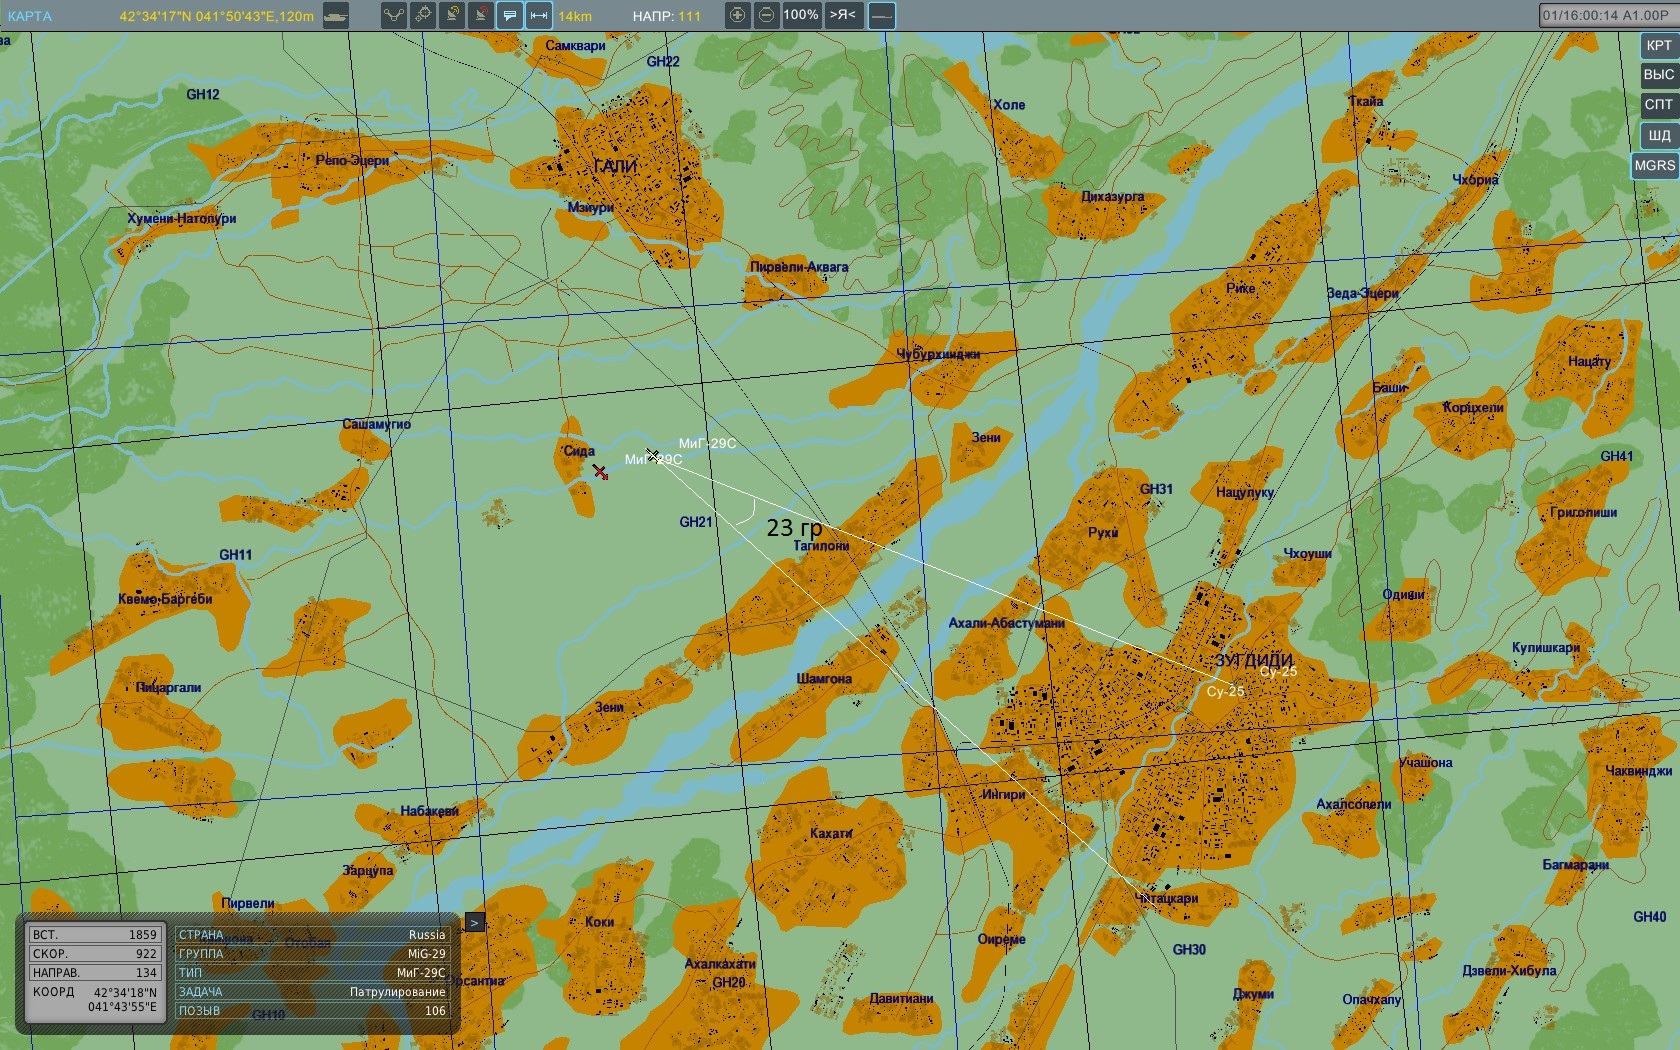Click the GH12 grid label

pyautogui.click(x=203, y=95)
